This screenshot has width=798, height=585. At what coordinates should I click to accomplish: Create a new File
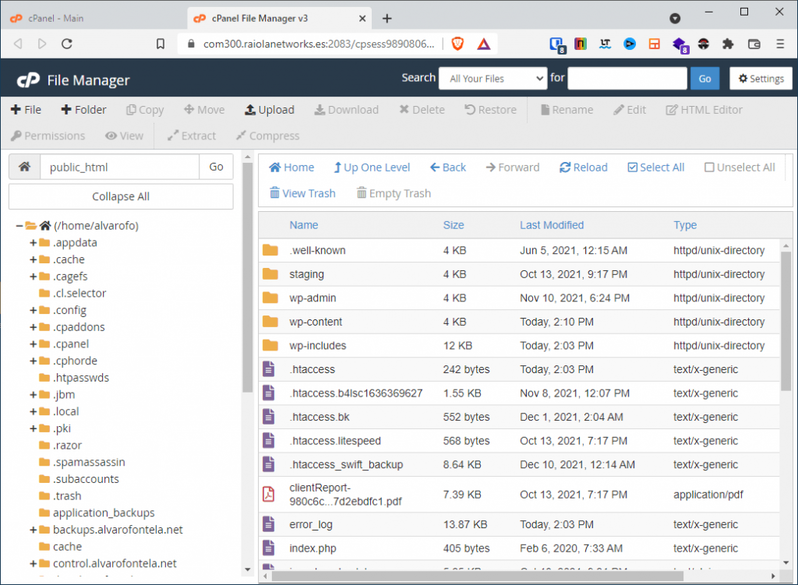[26, 109]
